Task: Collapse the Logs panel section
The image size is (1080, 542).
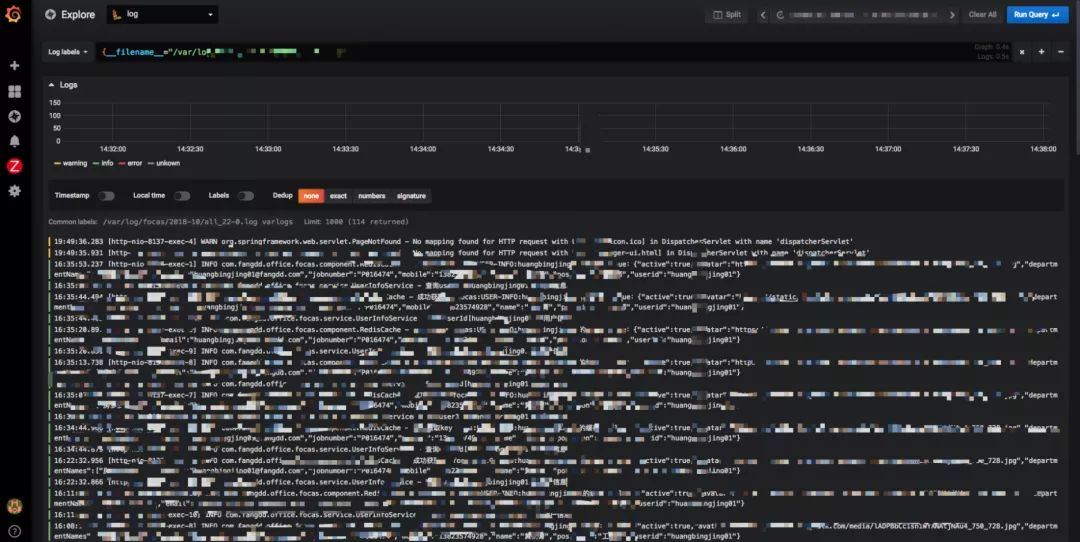Action: [63, 85]
